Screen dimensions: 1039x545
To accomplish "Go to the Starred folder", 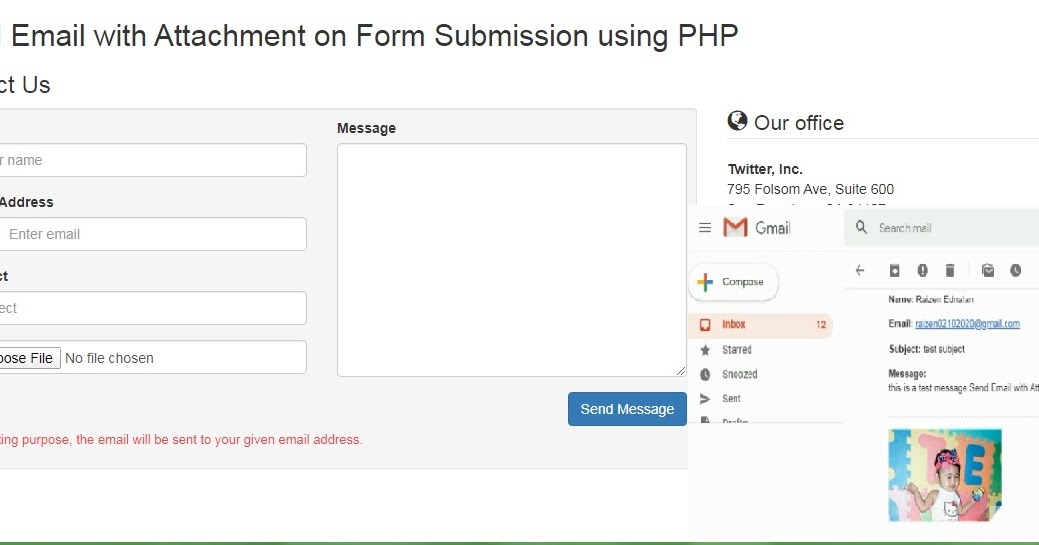I will coord(737,350).
